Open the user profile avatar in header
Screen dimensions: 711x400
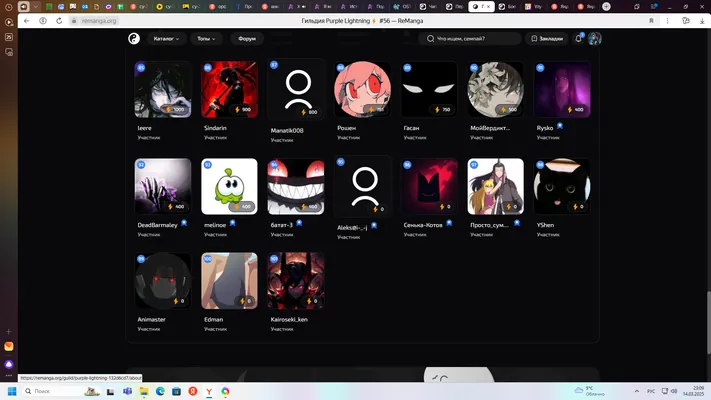coord(594,39)
